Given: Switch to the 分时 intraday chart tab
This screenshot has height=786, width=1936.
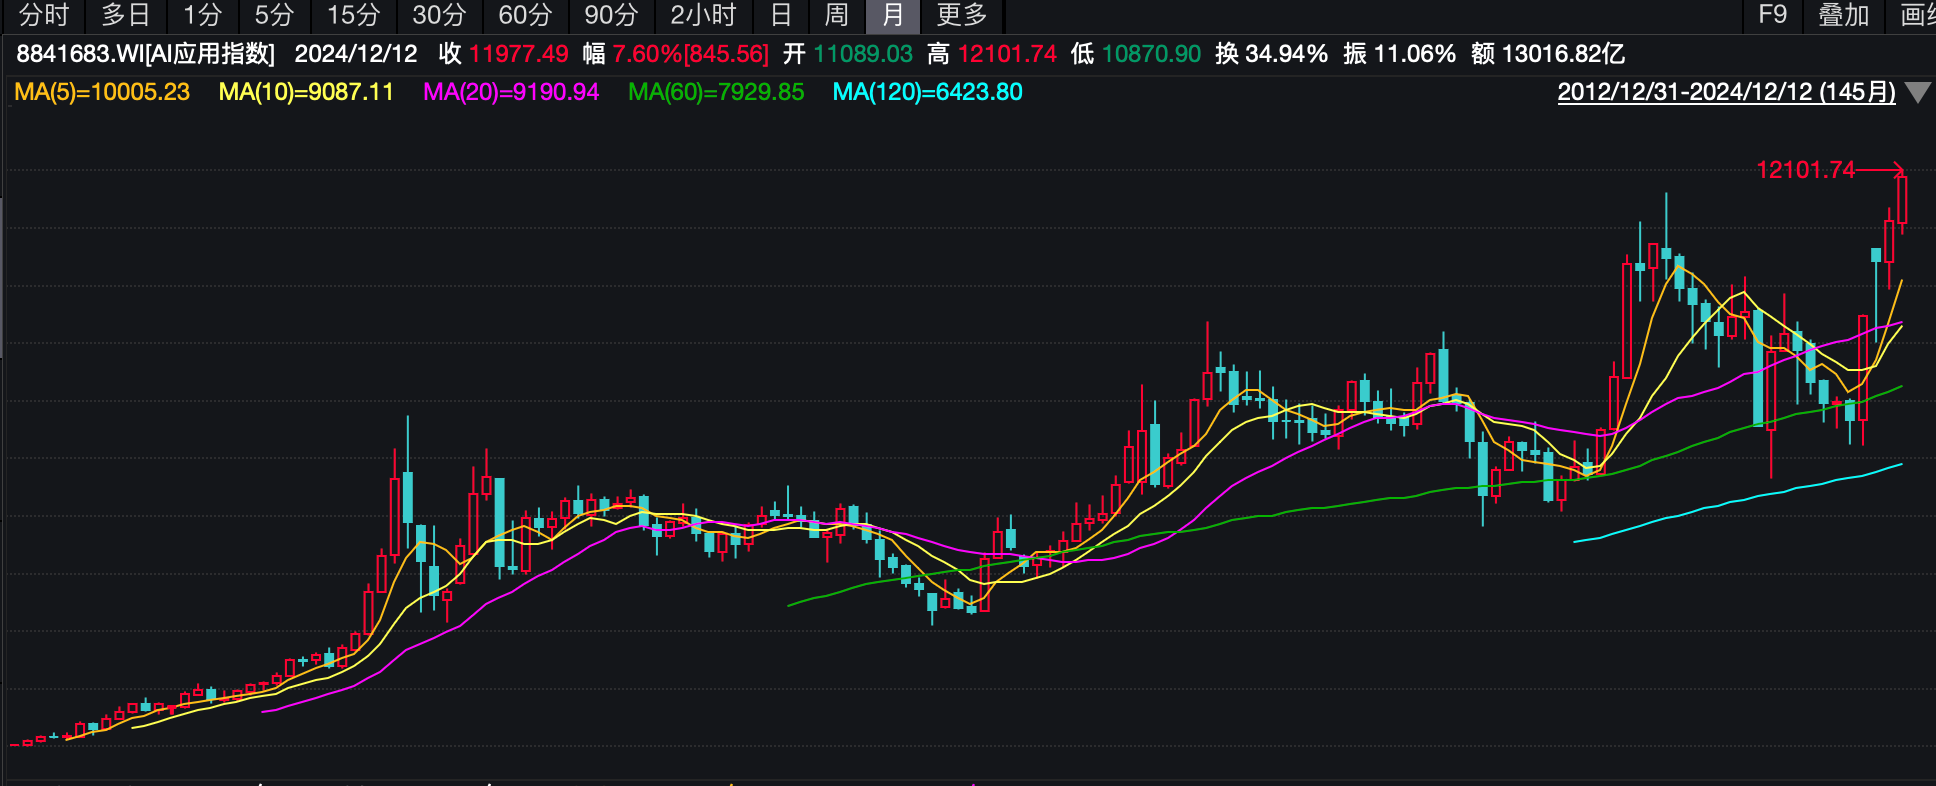Looking at the screenshot, I should click(x=44, y=15).
